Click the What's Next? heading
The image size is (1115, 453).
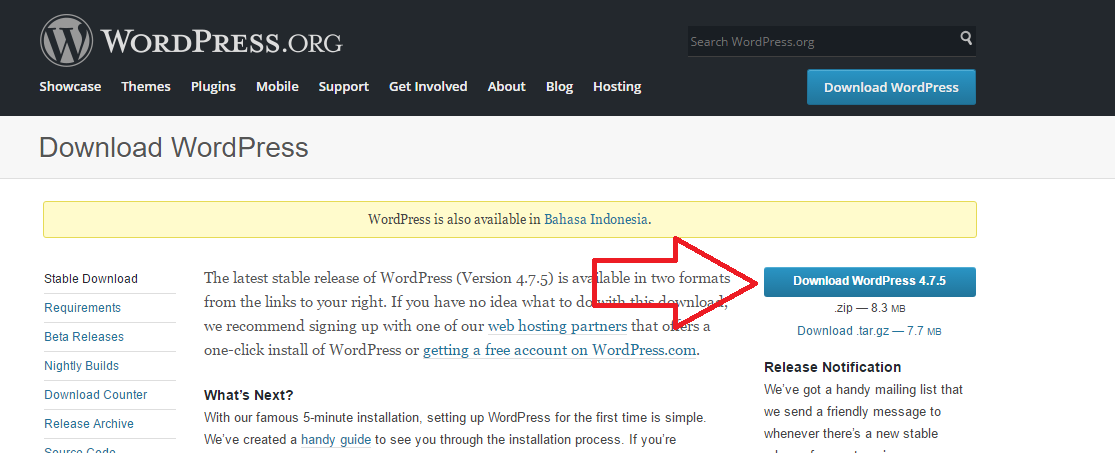point(248,395)
